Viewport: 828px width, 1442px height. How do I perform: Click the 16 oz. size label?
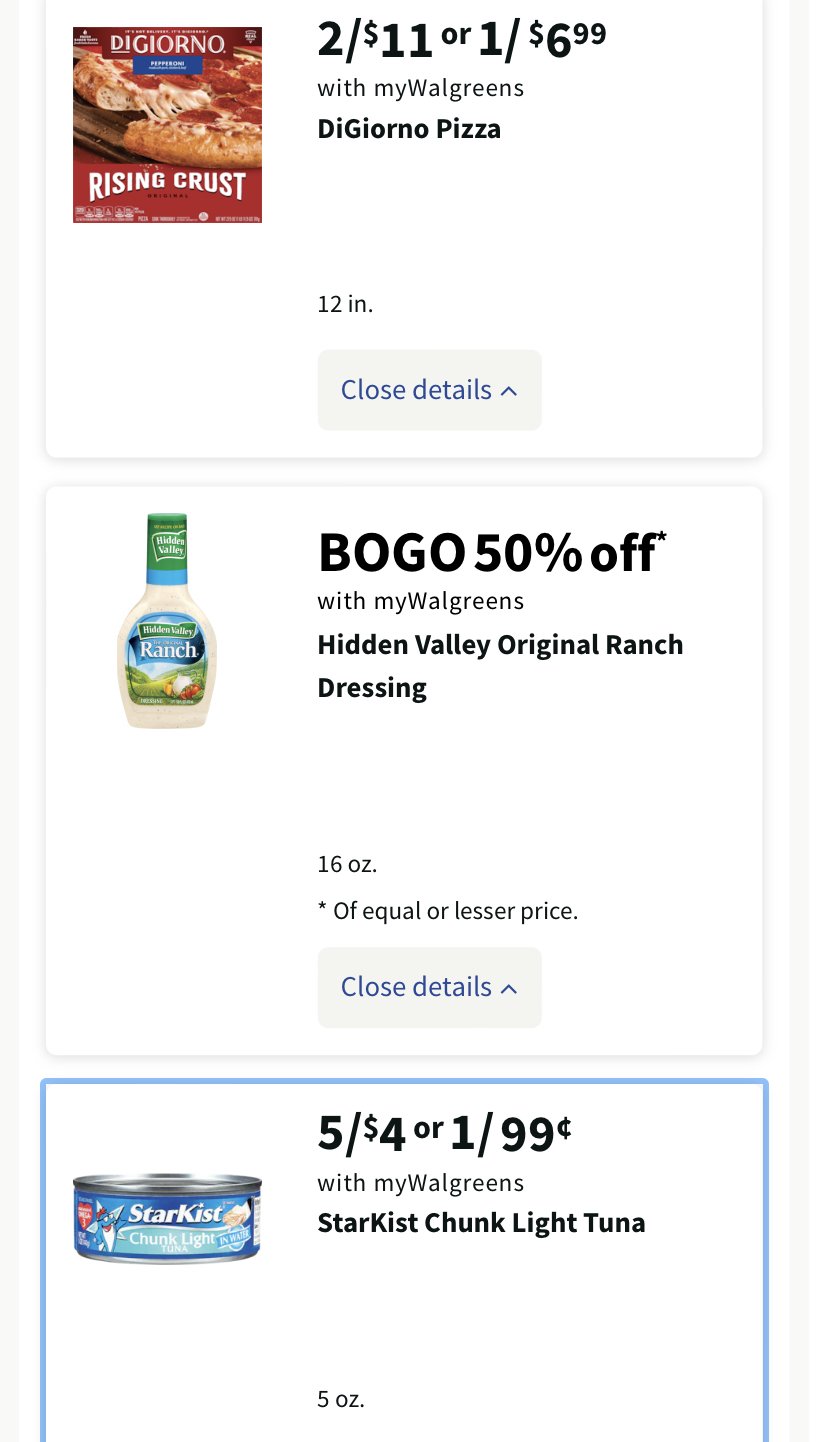coord(347,864)
